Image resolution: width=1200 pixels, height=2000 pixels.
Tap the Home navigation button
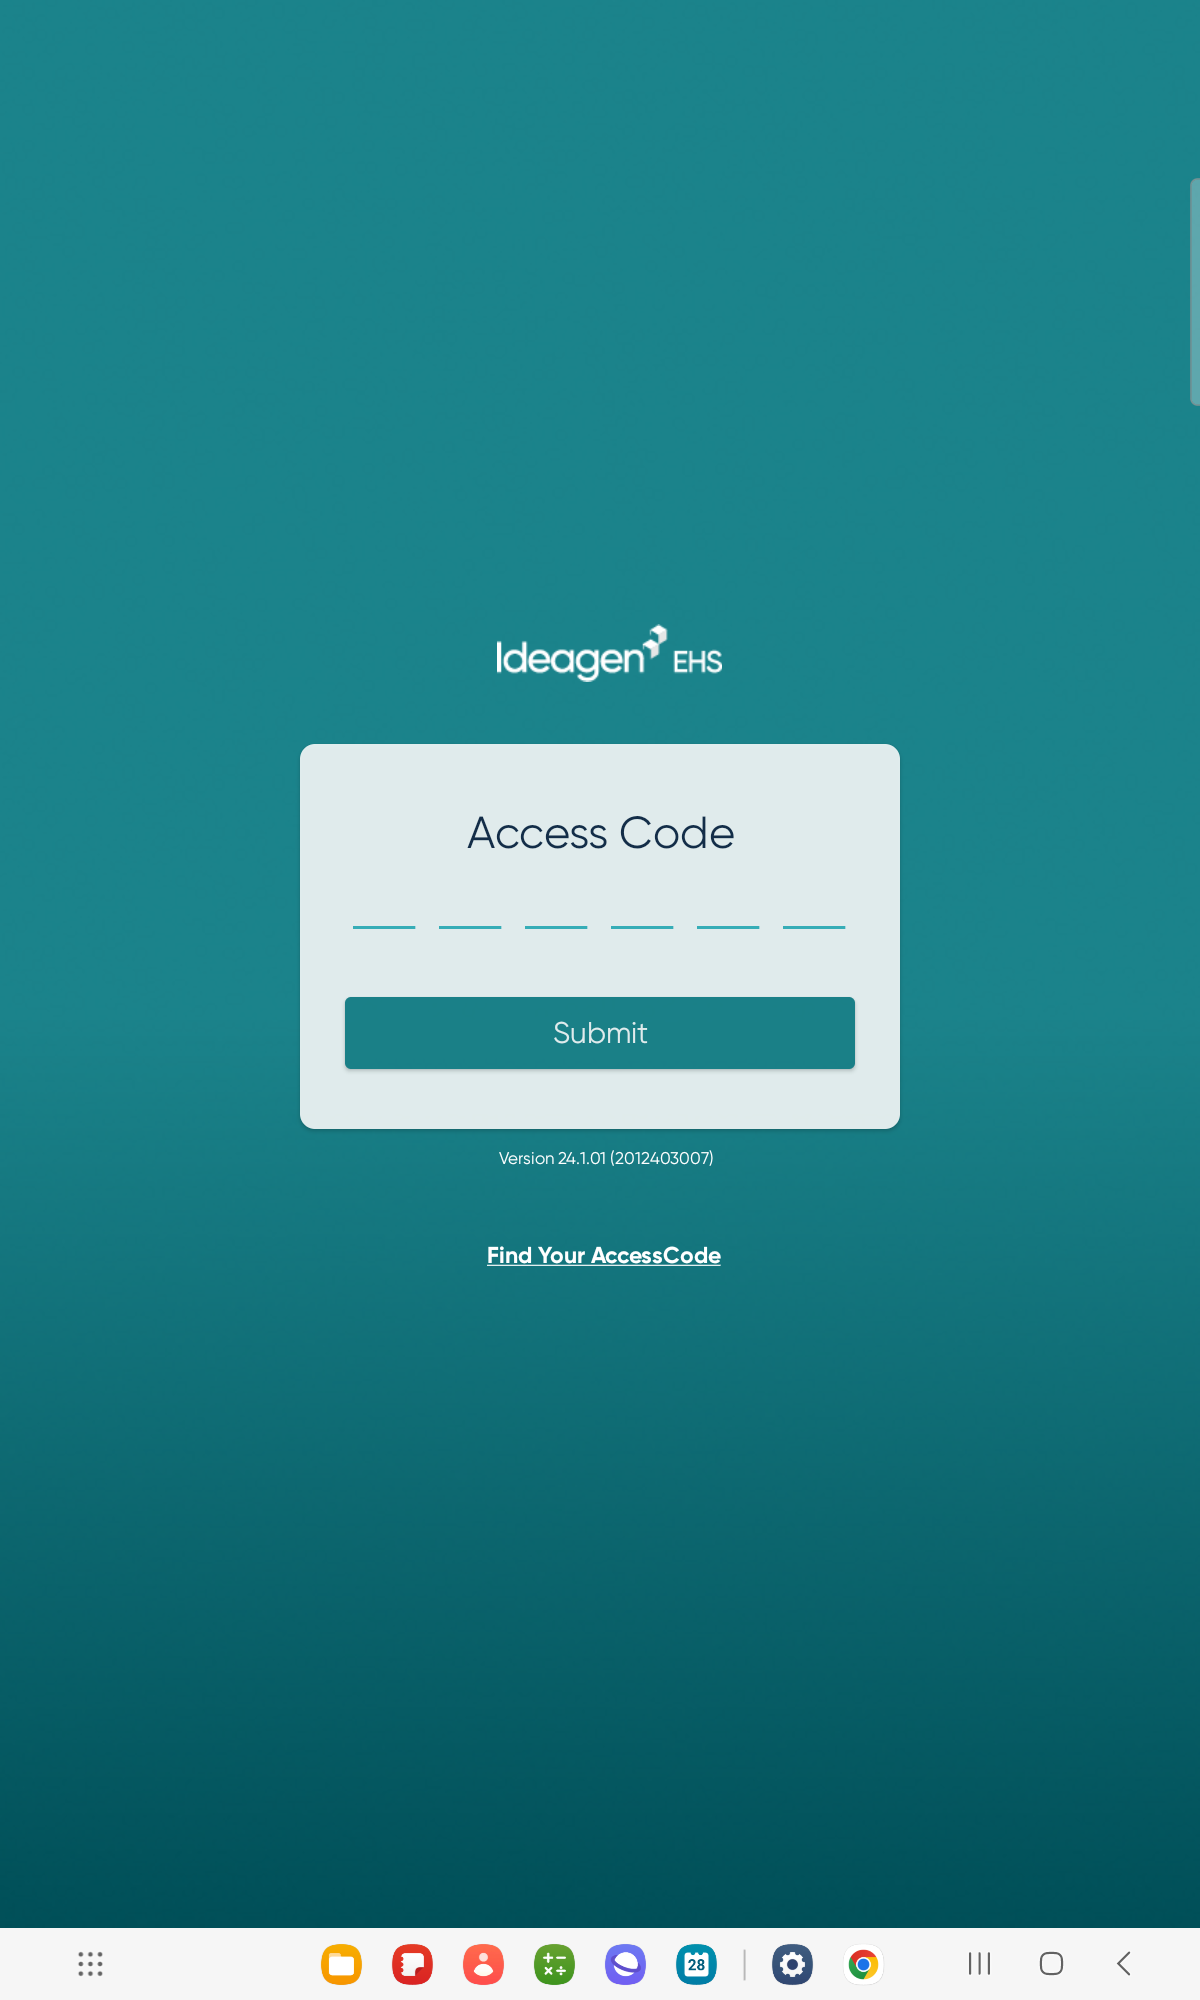pos(1051,1964)
